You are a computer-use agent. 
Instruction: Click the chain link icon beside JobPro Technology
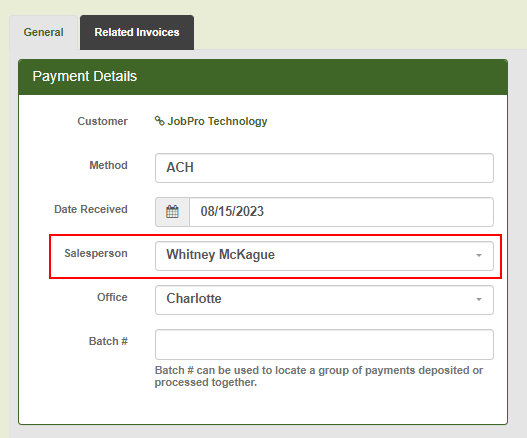tap(159, 121)
